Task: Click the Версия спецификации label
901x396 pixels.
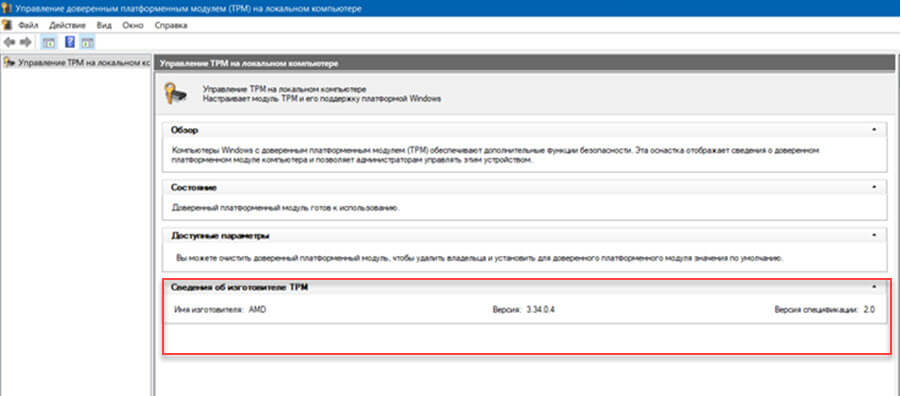Action: click(x=816, y=309)
